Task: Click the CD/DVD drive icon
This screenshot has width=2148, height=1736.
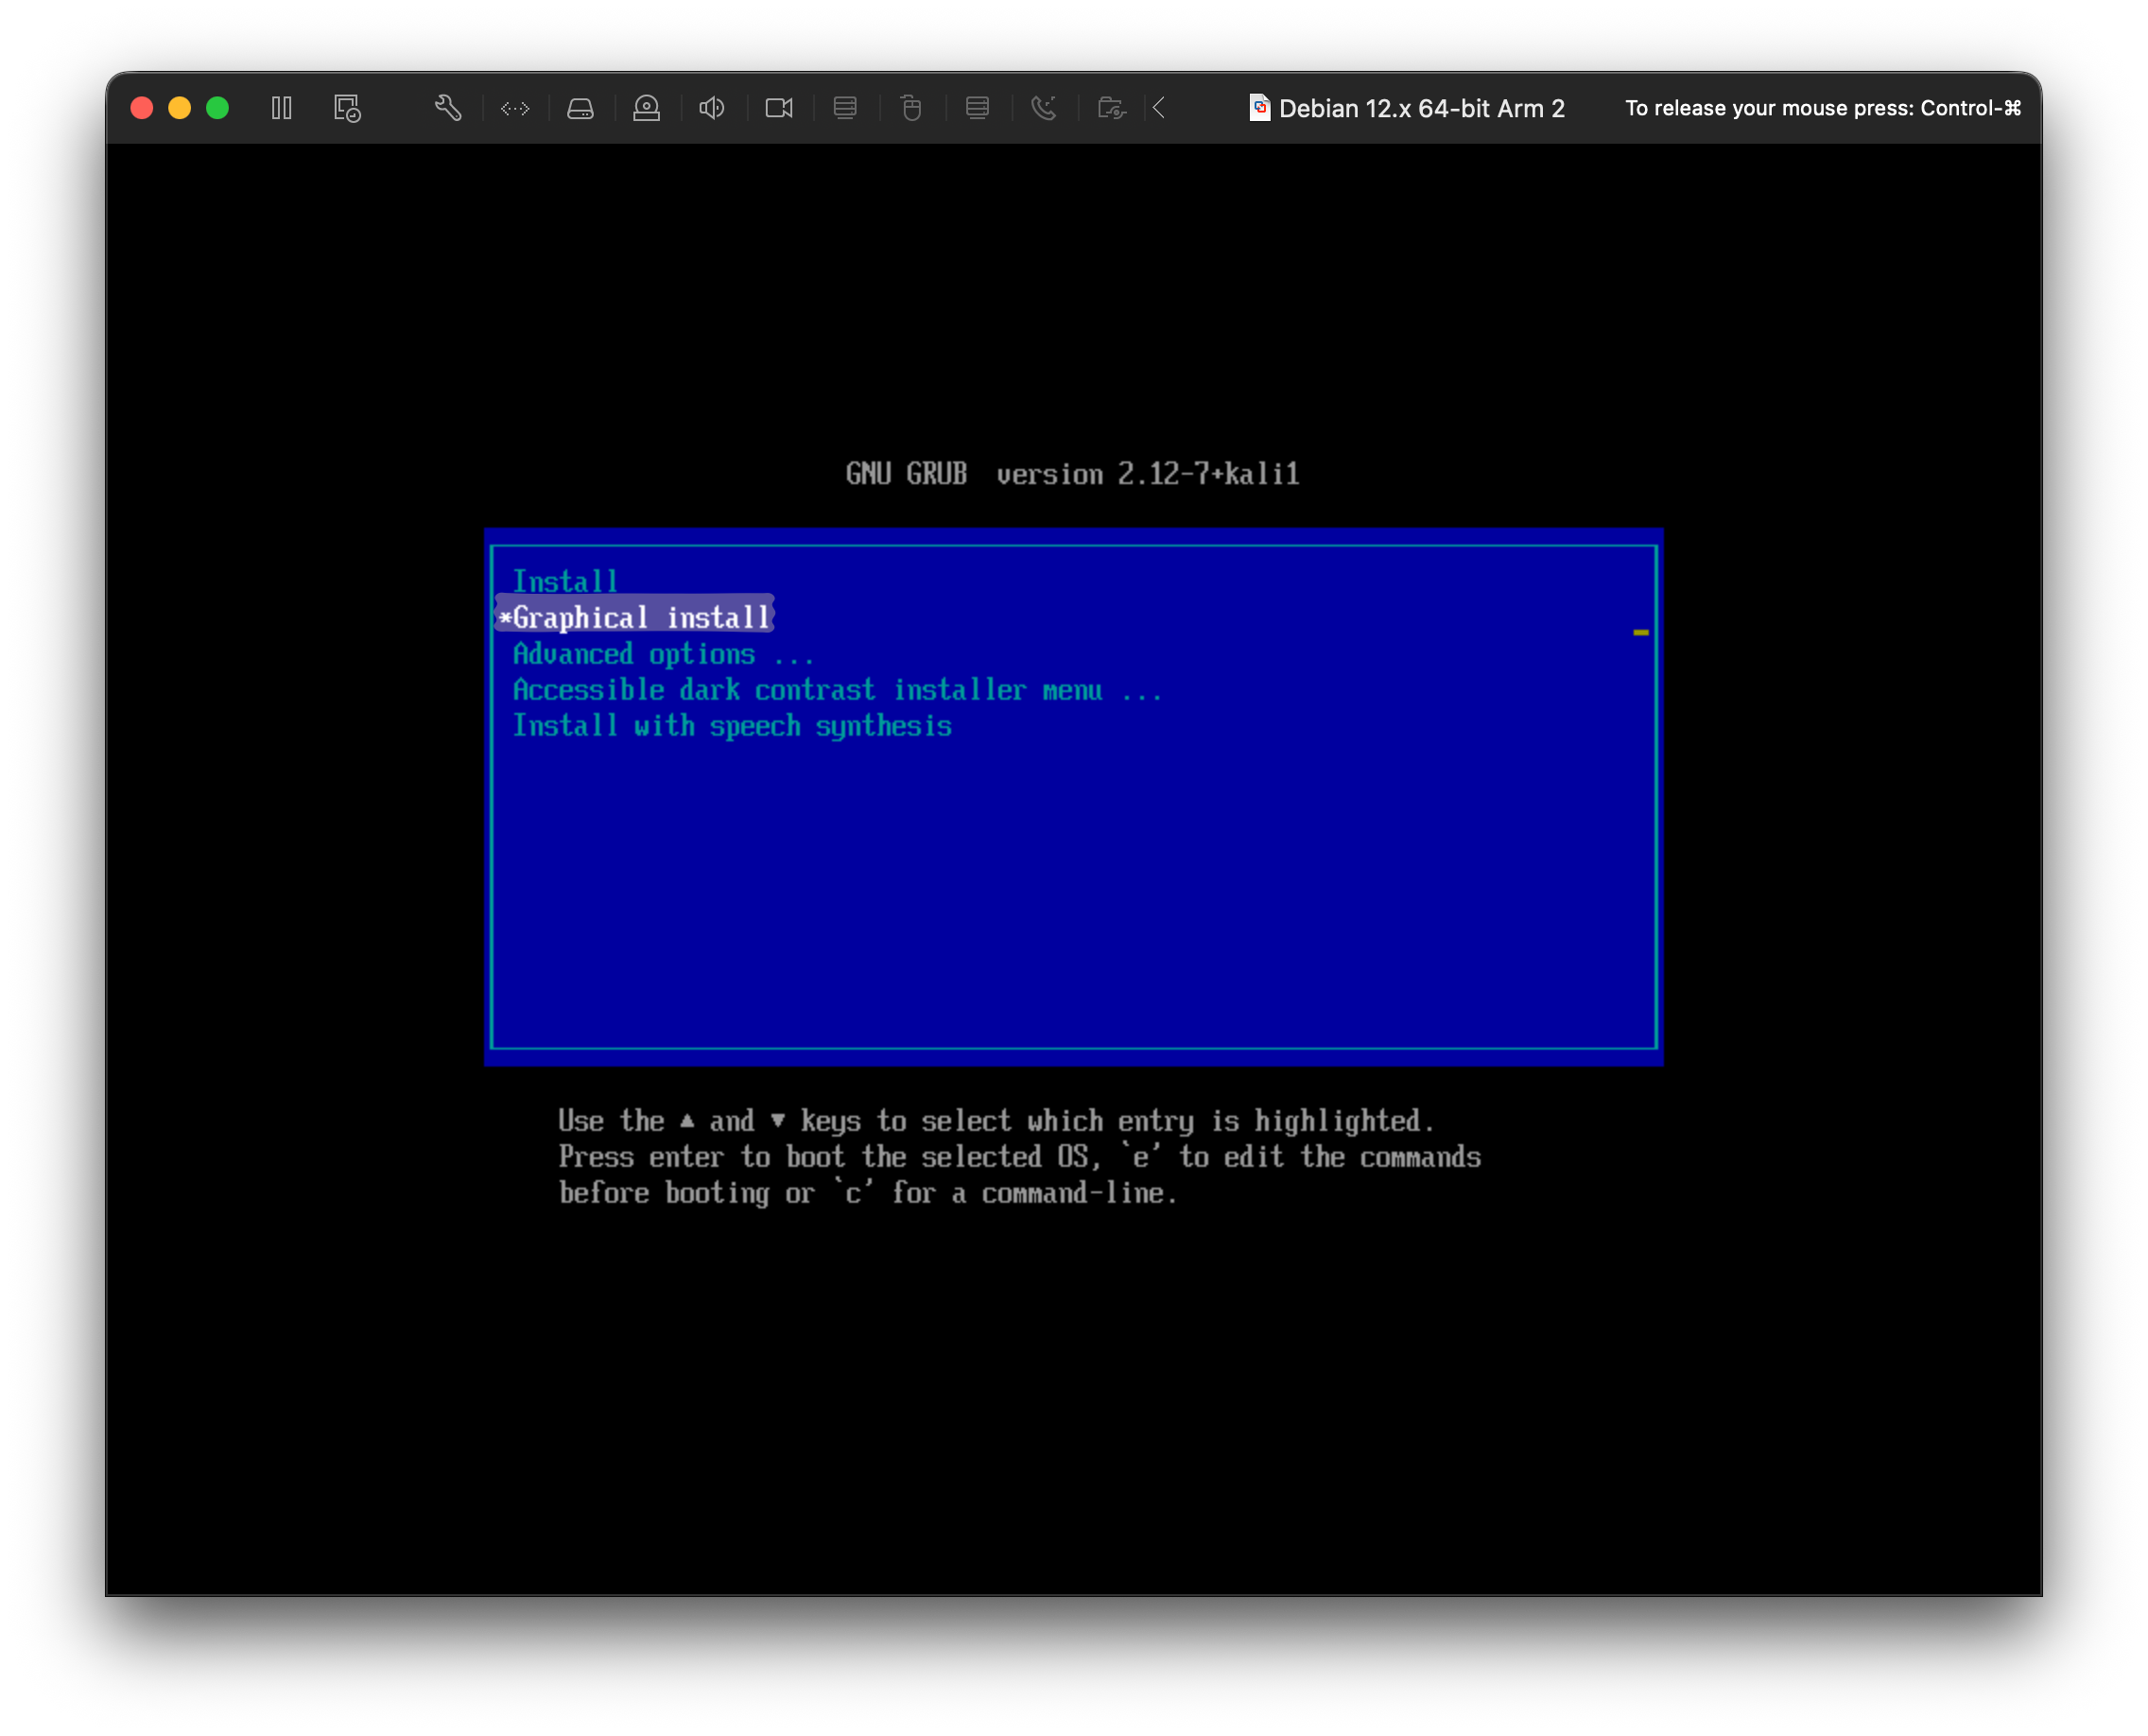Action: [647, 108]
